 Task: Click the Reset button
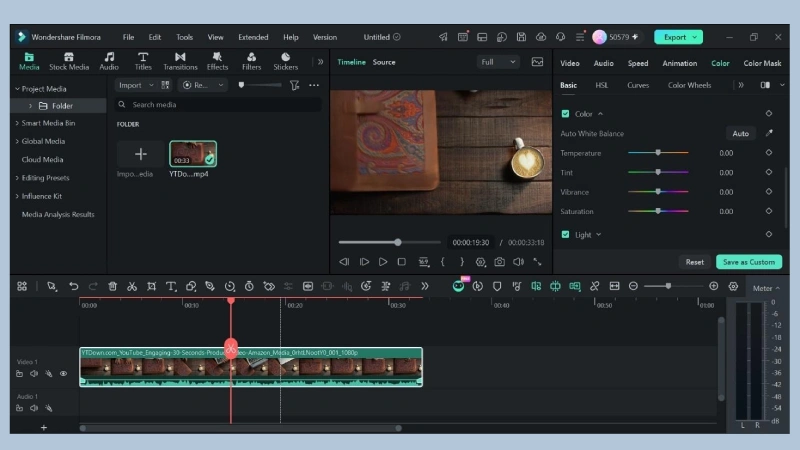pyautogui.click(x=694, y=262)
